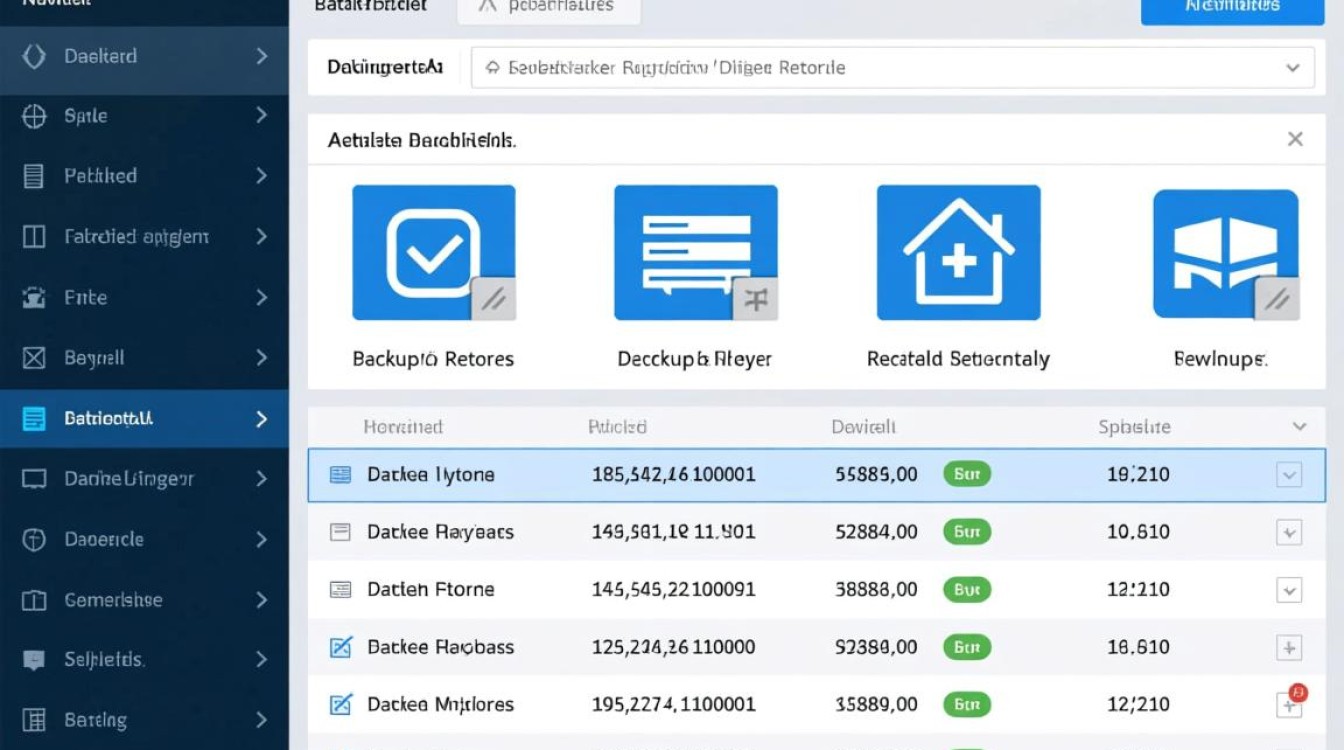The image size is (1344, 750).
Task: Toggle the green status badge on Datlen Ftorne row
Action: (x=966, y=590)
